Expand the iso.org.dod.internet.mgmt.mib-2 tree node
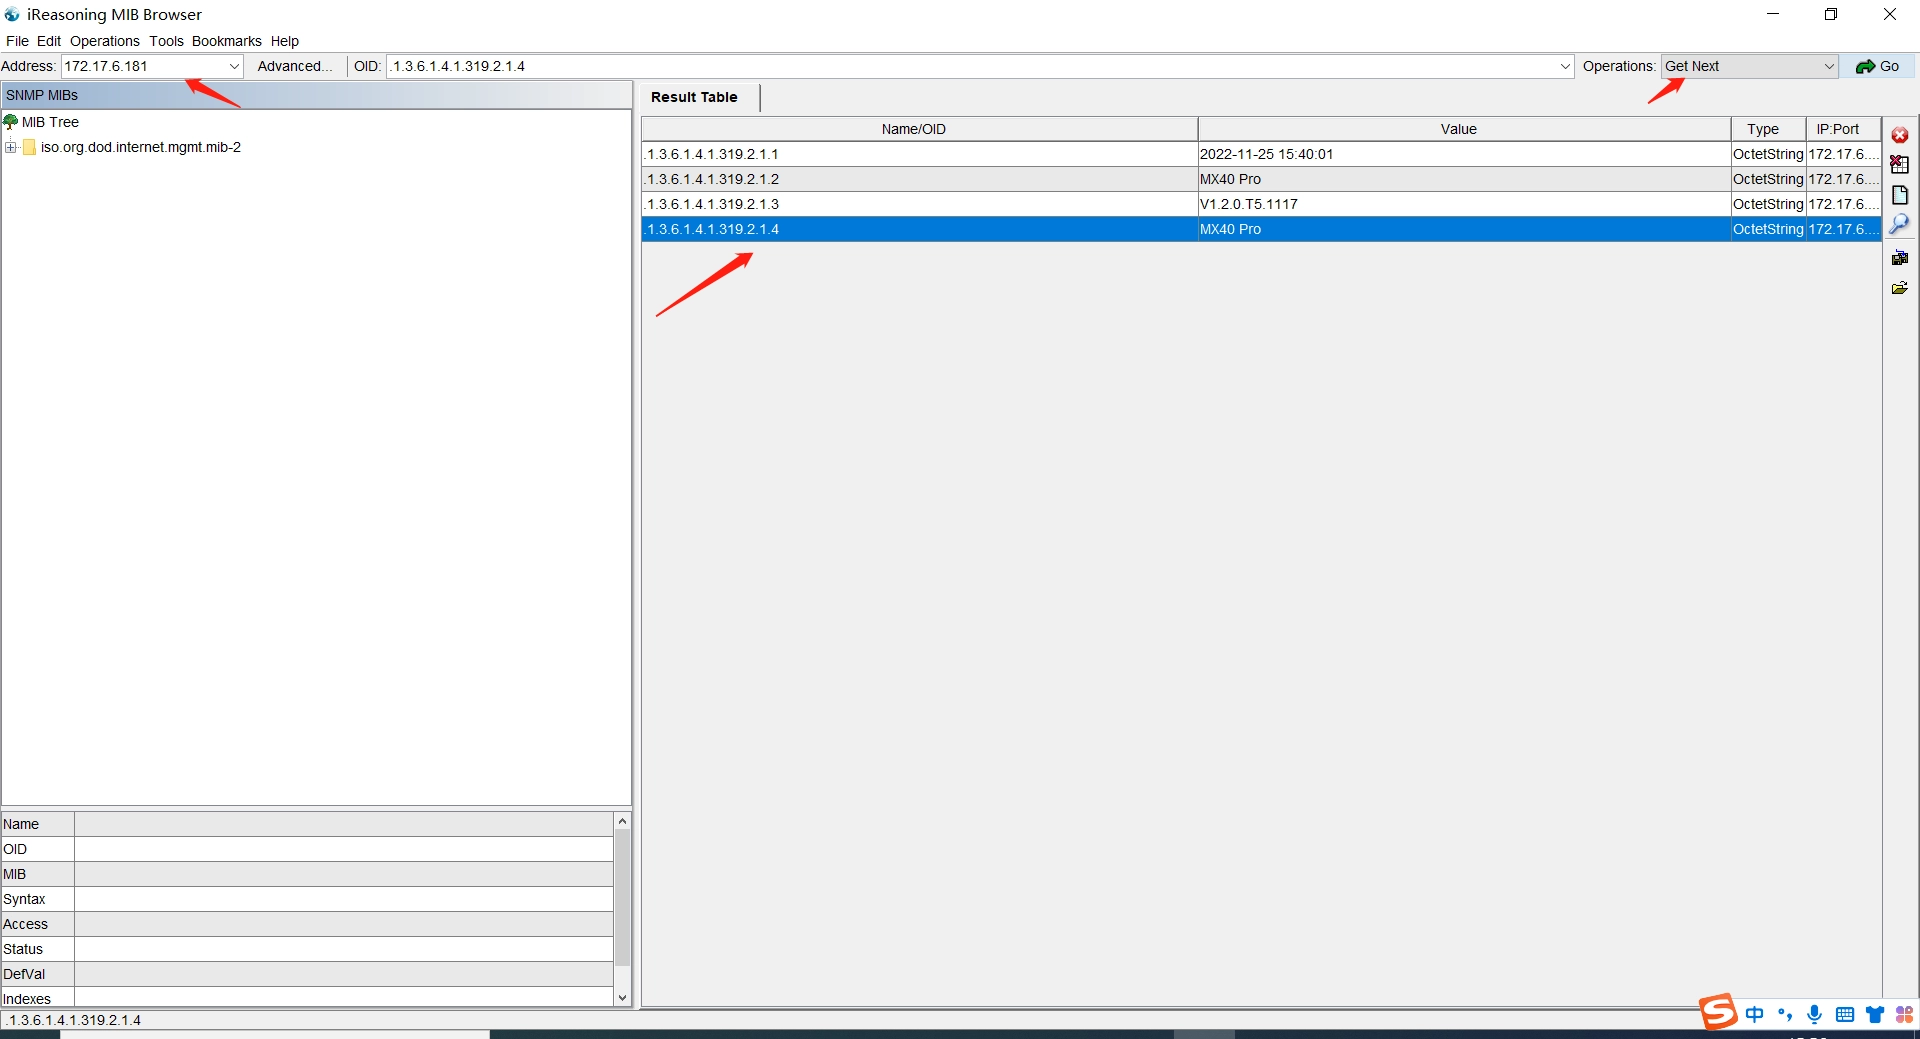1920x1039 pixels. (11, 148)
